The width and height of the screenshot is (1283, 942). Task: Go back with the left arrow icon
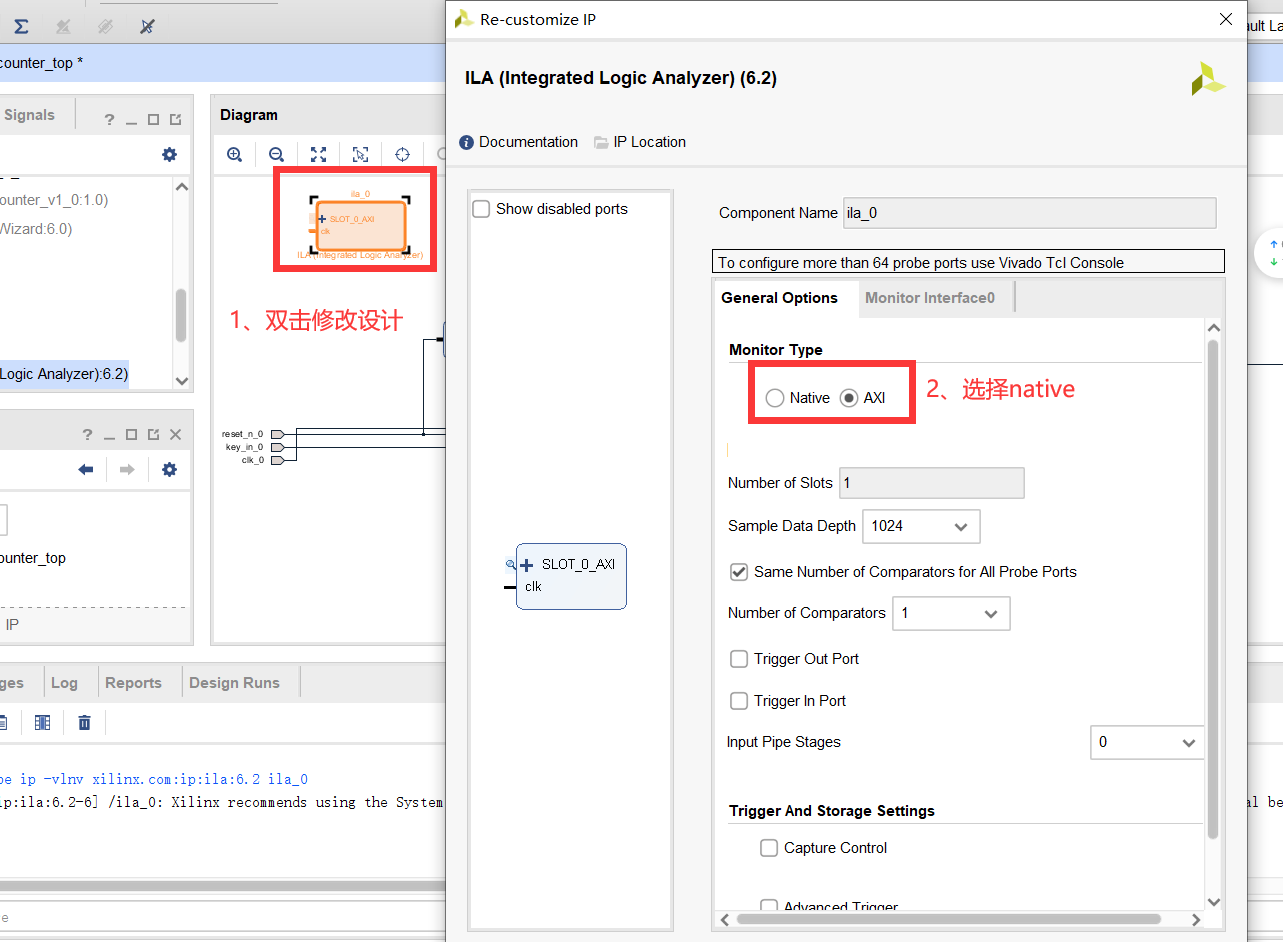86,469
